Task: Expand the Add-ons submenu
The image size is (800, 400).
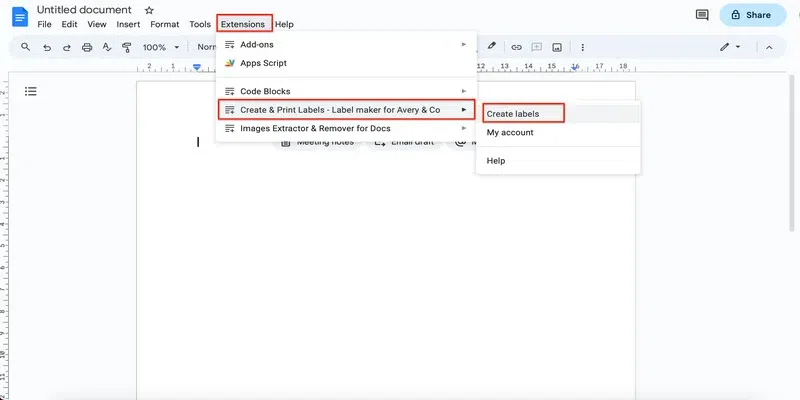Action: [x=346, y=44]
